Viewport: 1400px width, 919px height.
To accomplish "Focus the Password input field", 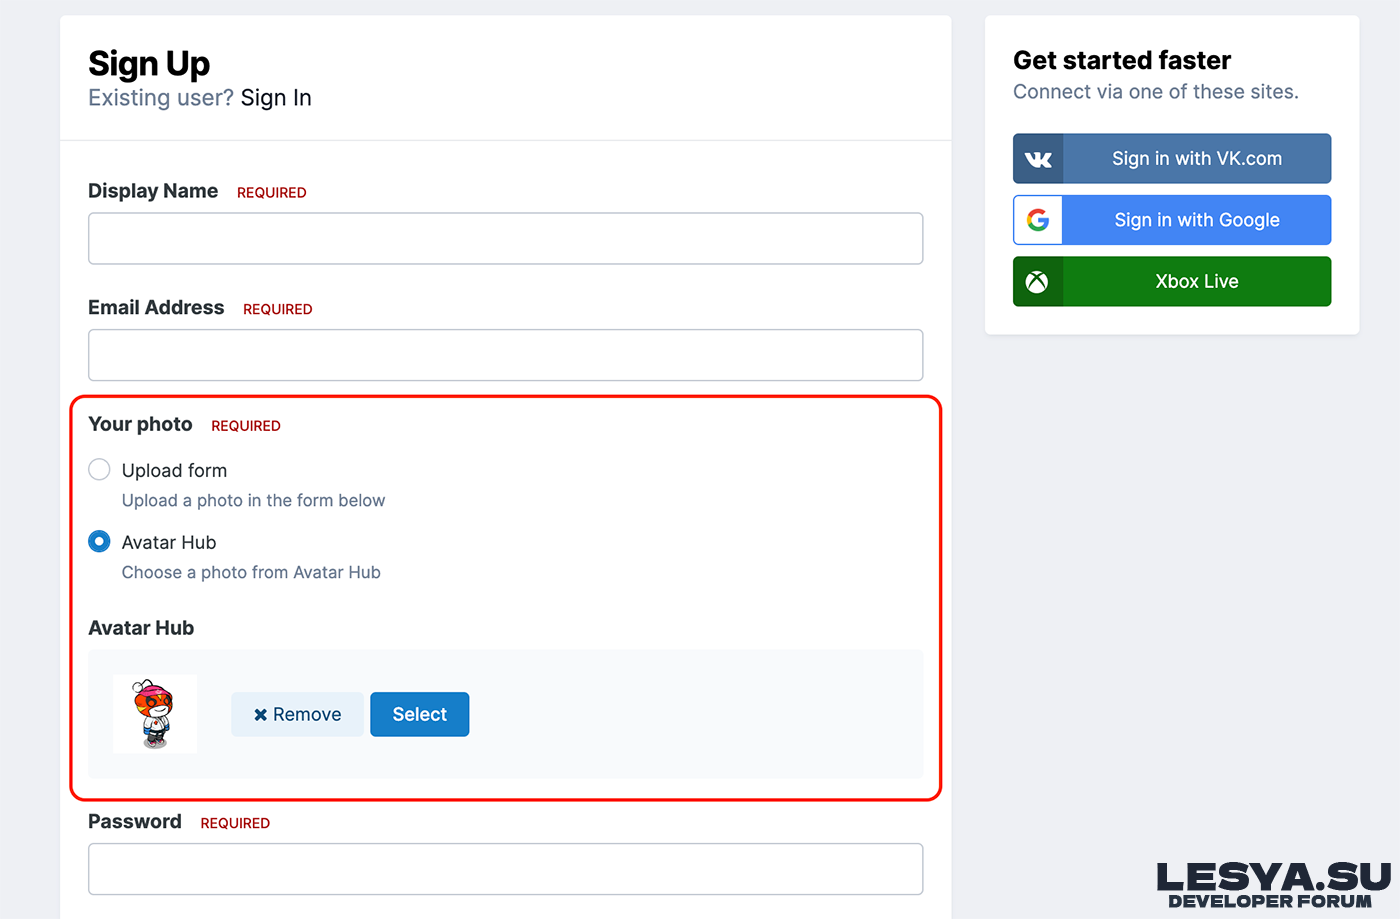I will click(505, 869).
